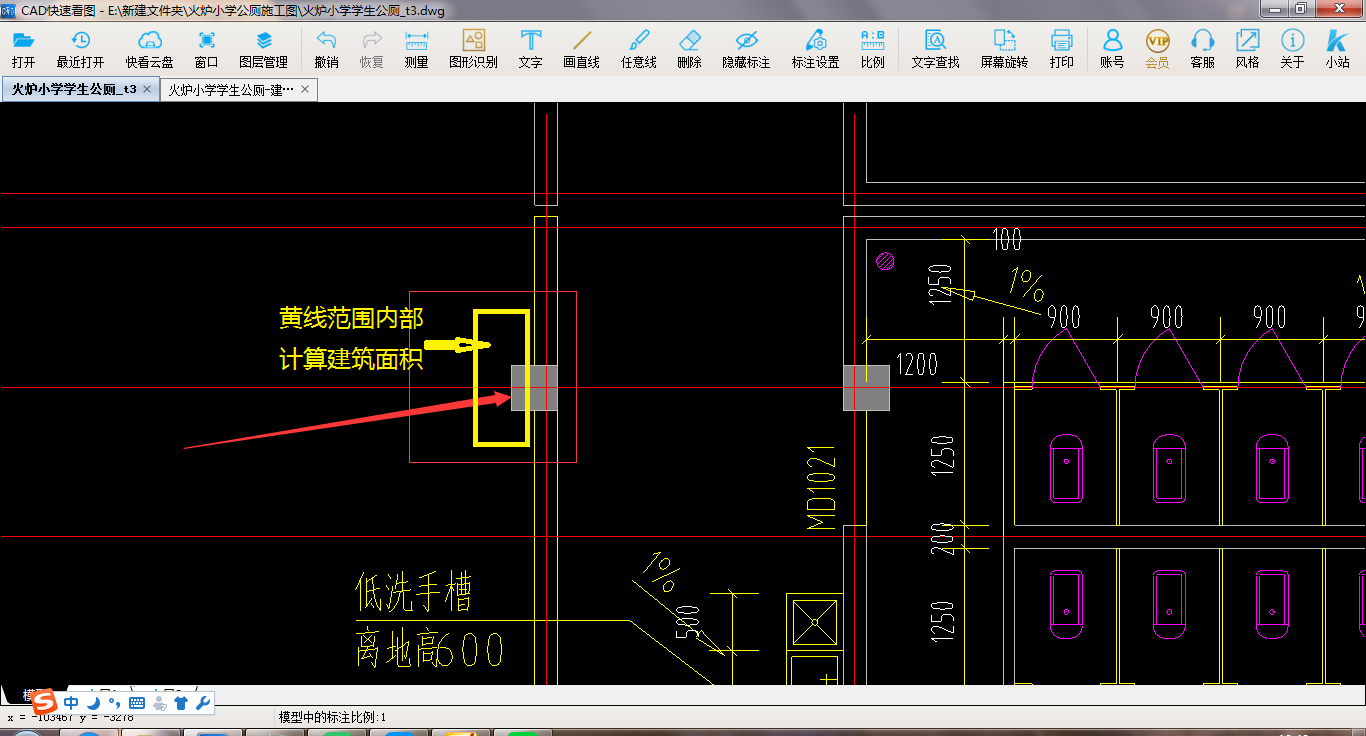Toggle the punctuation mode icon on IME bar
This screenshot has width=1366, height=736.
click(114, 703)
